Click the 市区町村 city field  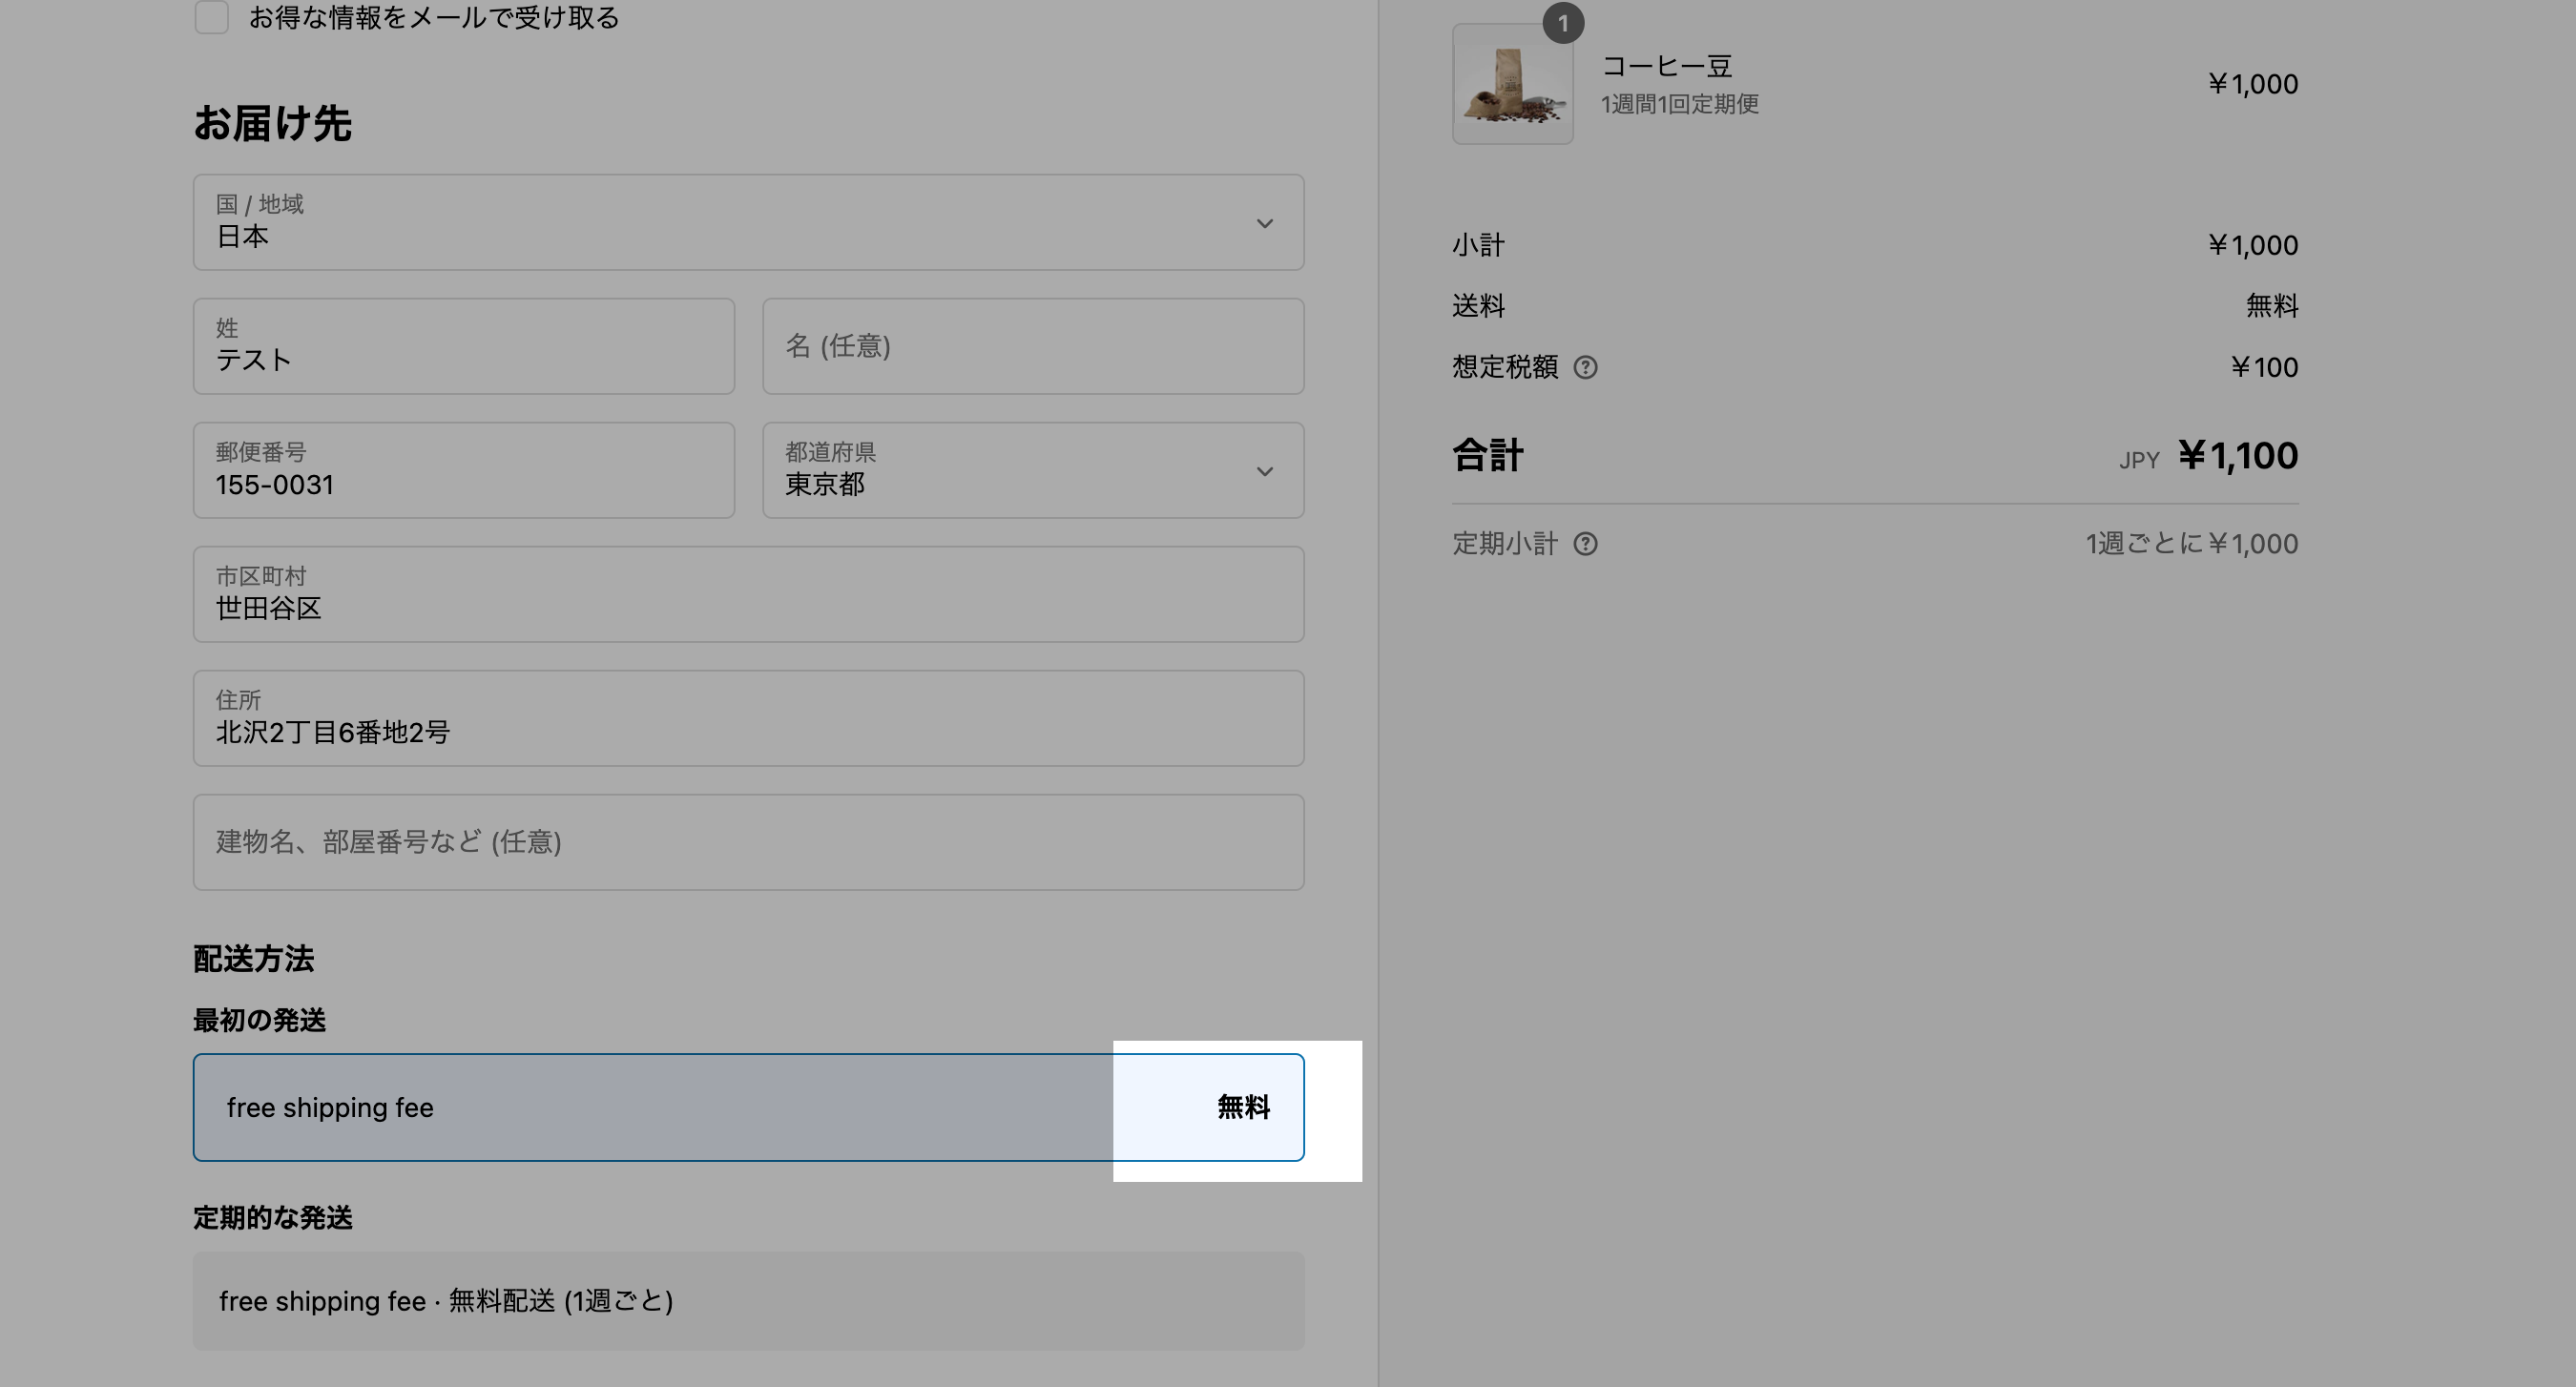747,594
